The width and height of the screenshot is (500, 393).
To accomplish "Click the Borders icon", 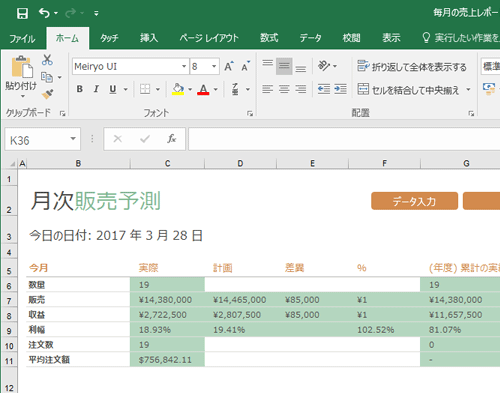I will (145, 89).
